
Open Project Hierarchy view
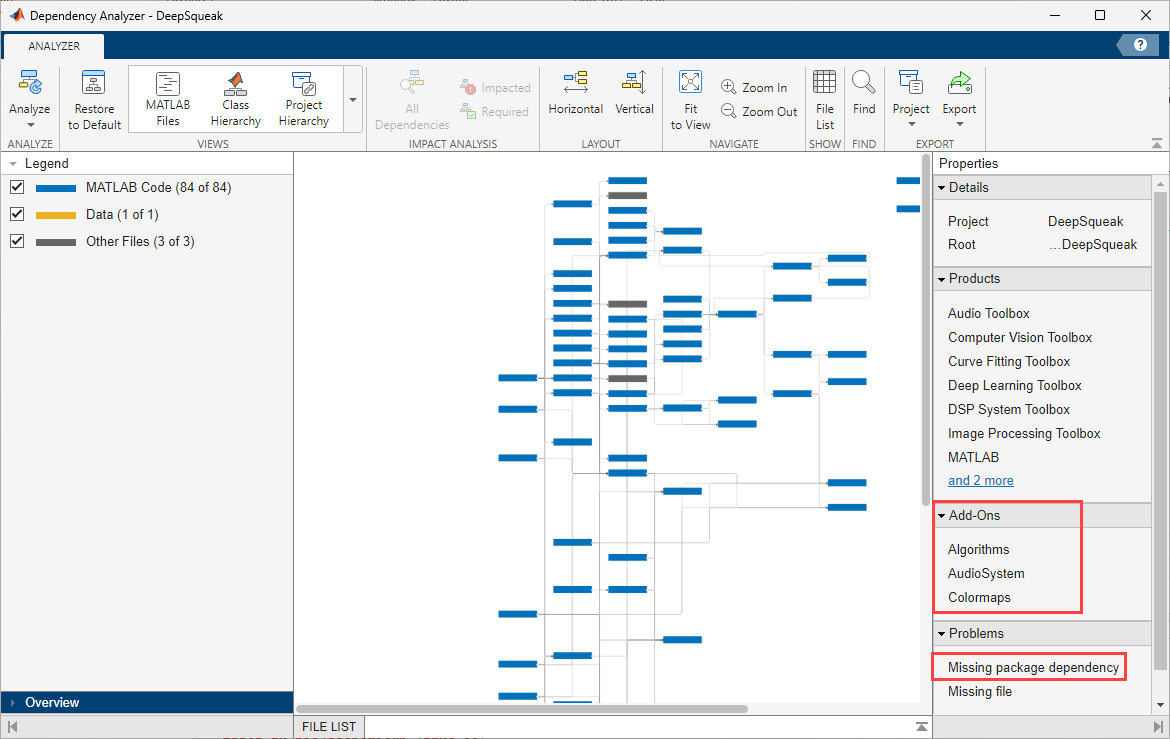(x=303, y=96)
